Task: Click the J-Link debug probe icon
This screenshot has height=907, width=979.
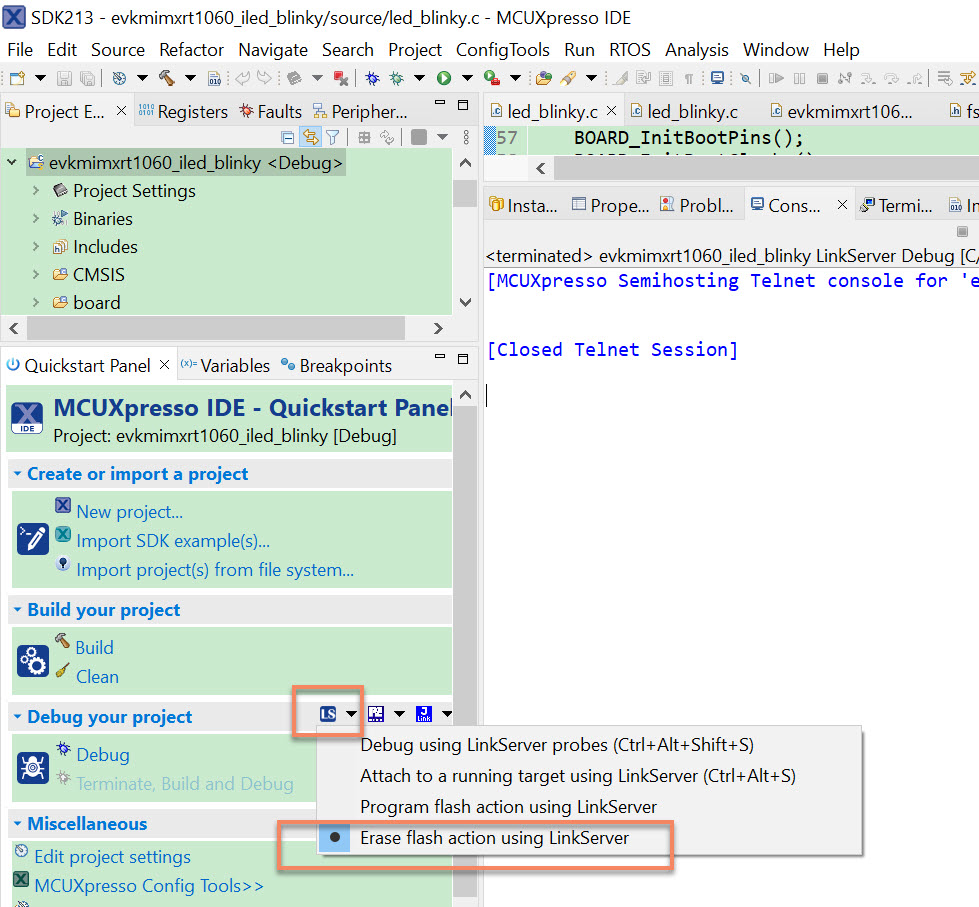Action: [x=424, y=713]
